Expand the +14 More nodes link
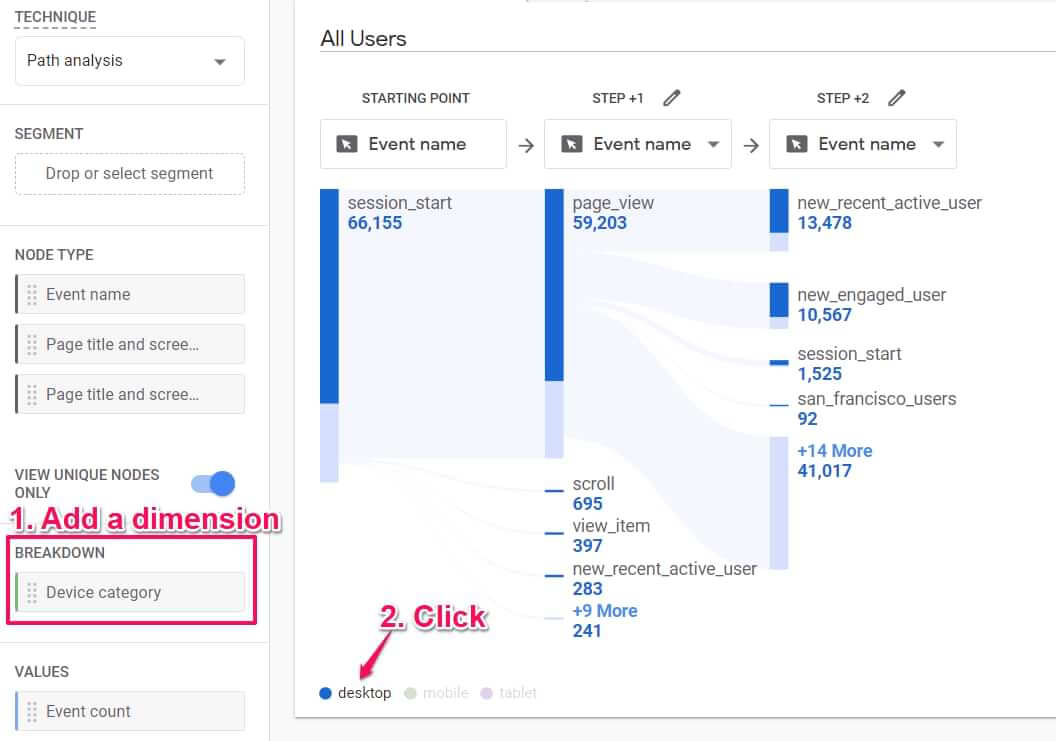This screenshot has height=741, width=1056. 834,451
